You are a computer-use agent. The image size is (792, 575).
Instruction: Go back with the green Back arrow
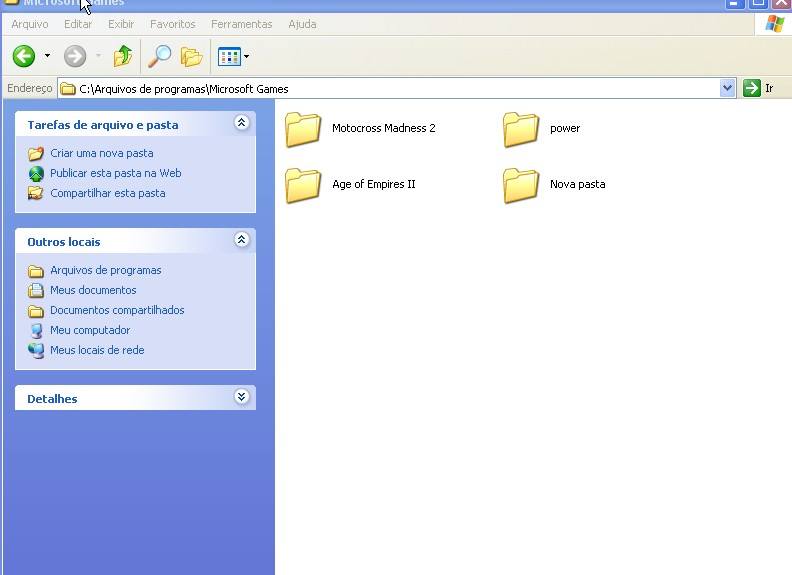click(24, 56)
